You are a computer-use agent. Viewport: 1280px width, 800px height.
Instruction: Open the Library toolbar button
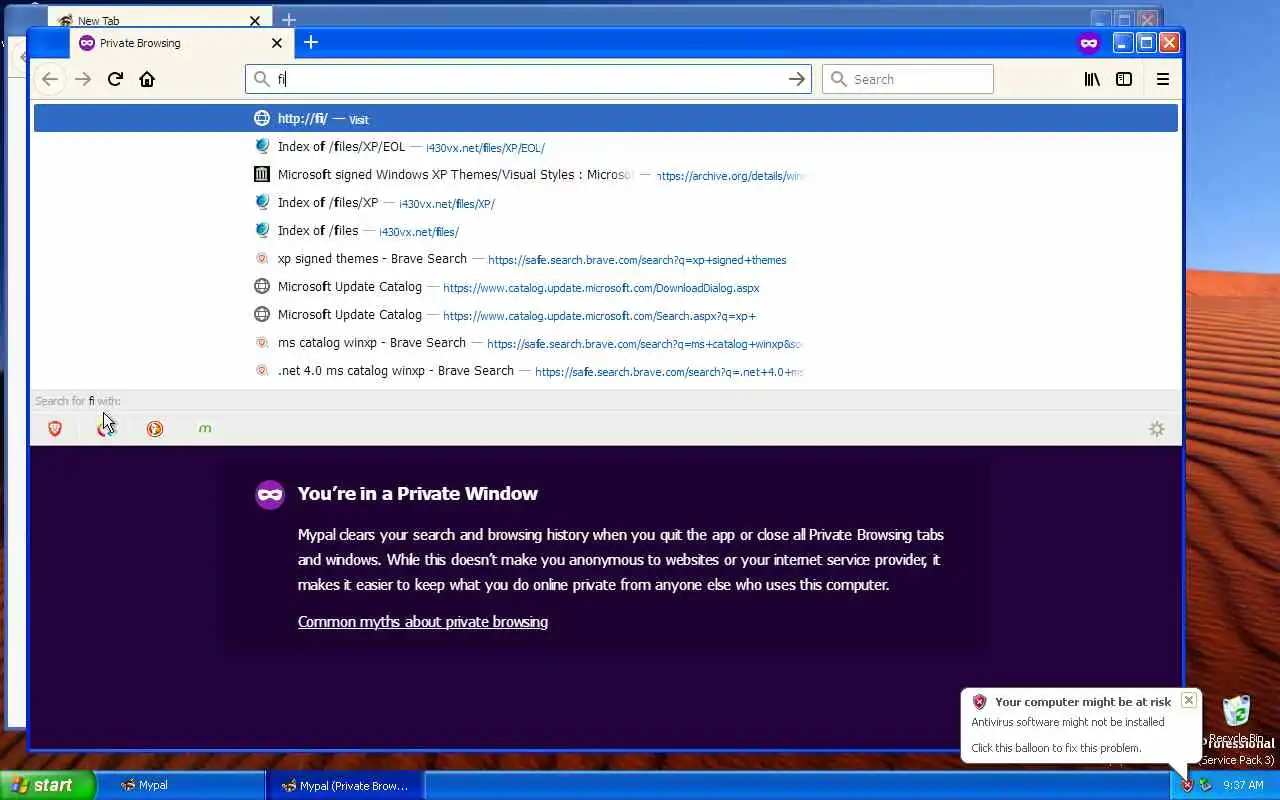pos(1092,79)
